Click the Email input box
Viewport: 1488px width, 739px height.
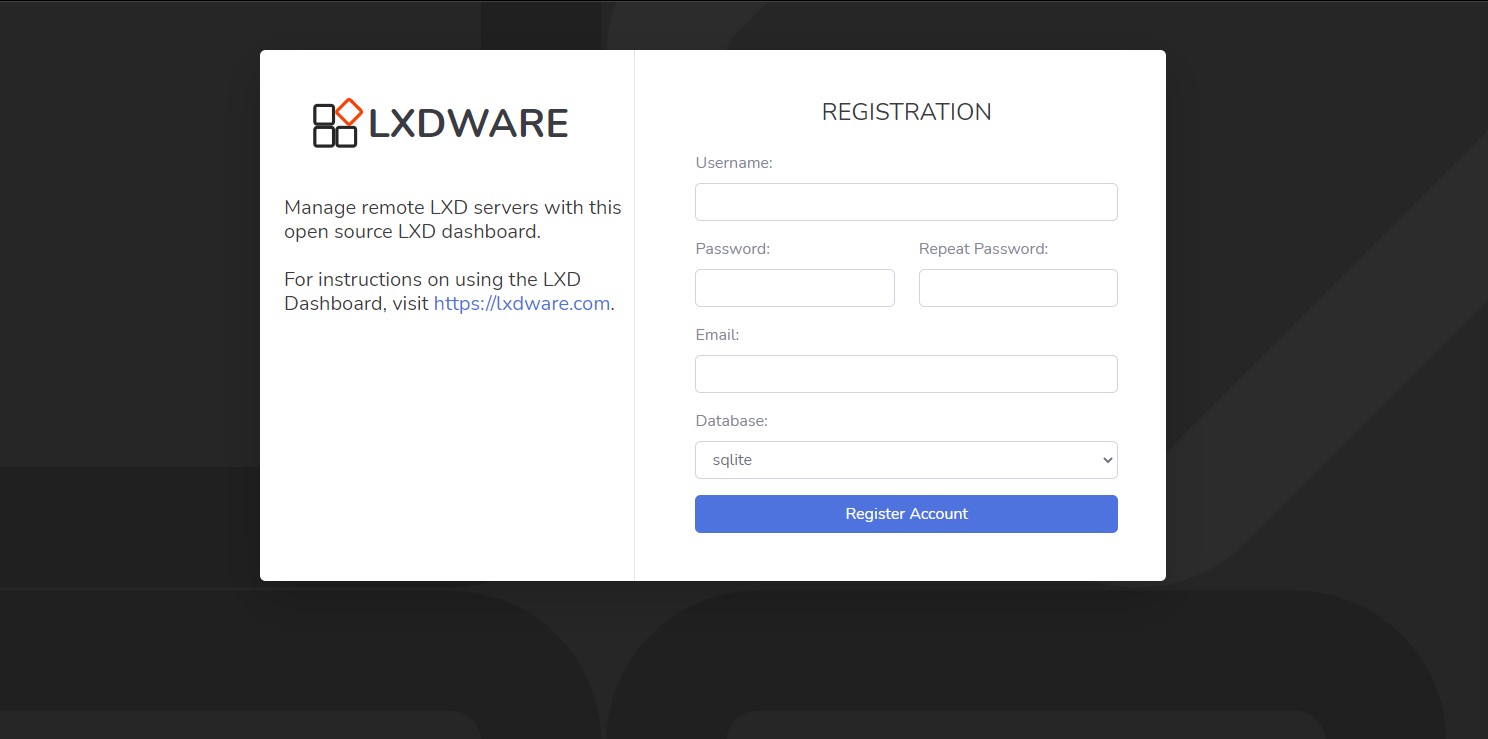click(x=906, y=374)
